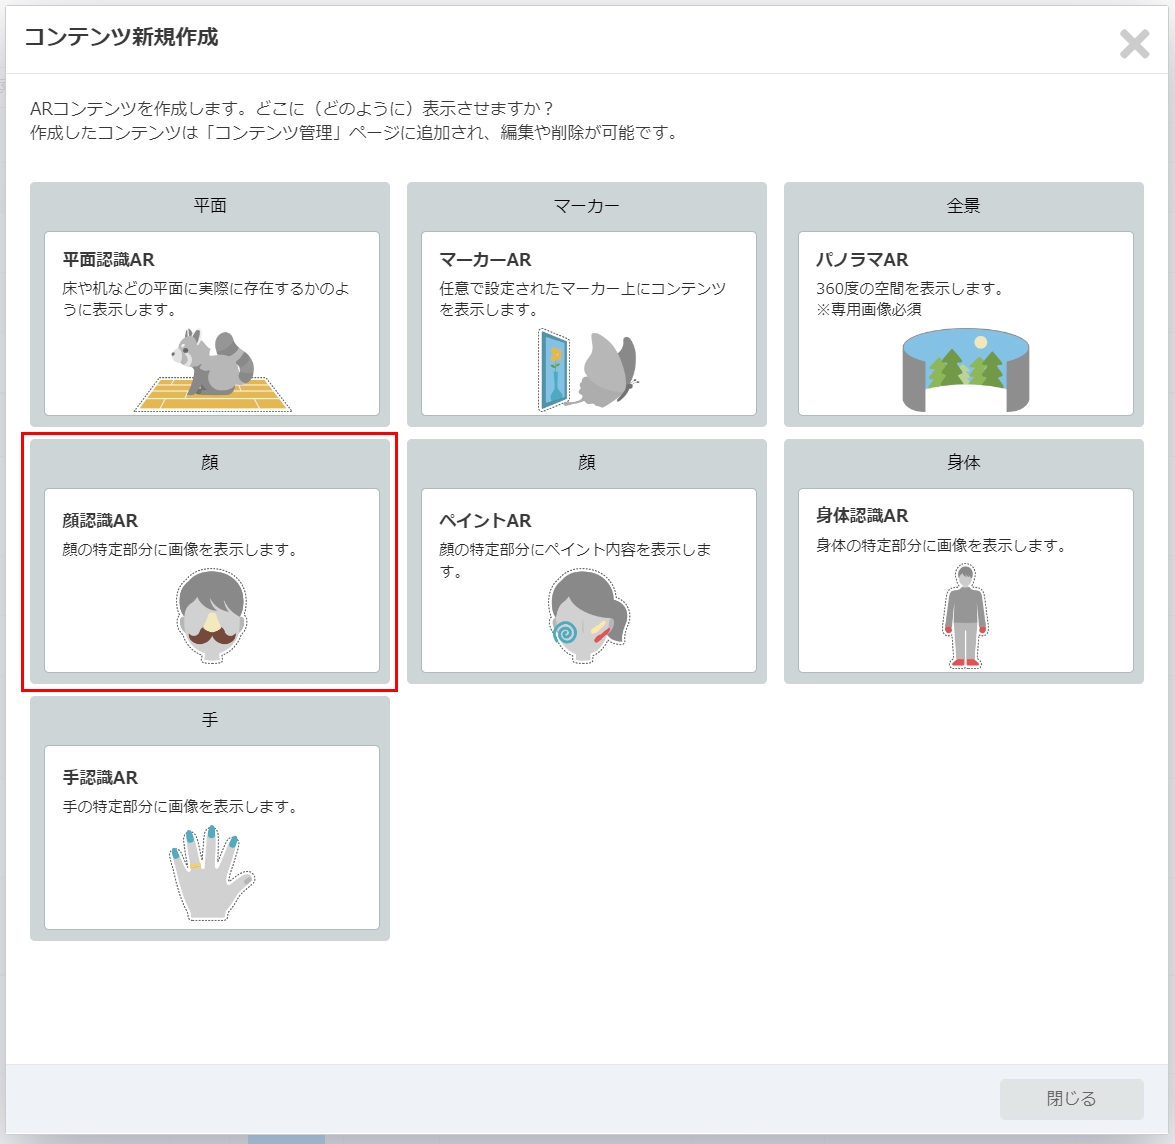Click intro line '作成したコンテンツは「コンテンツ管理」ページに…'
The image size is (1175, 1144).
pyautogui.click(x=354, y=133)
